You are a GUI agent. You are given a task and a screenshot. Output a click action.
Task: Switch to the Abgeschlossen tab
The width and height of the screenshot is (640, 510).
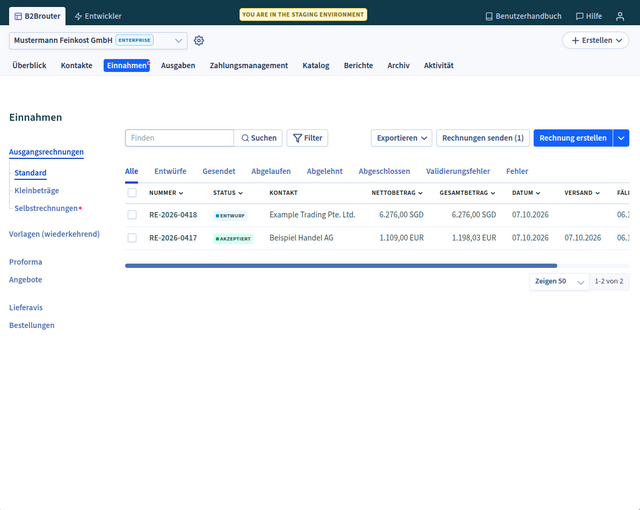384,171
